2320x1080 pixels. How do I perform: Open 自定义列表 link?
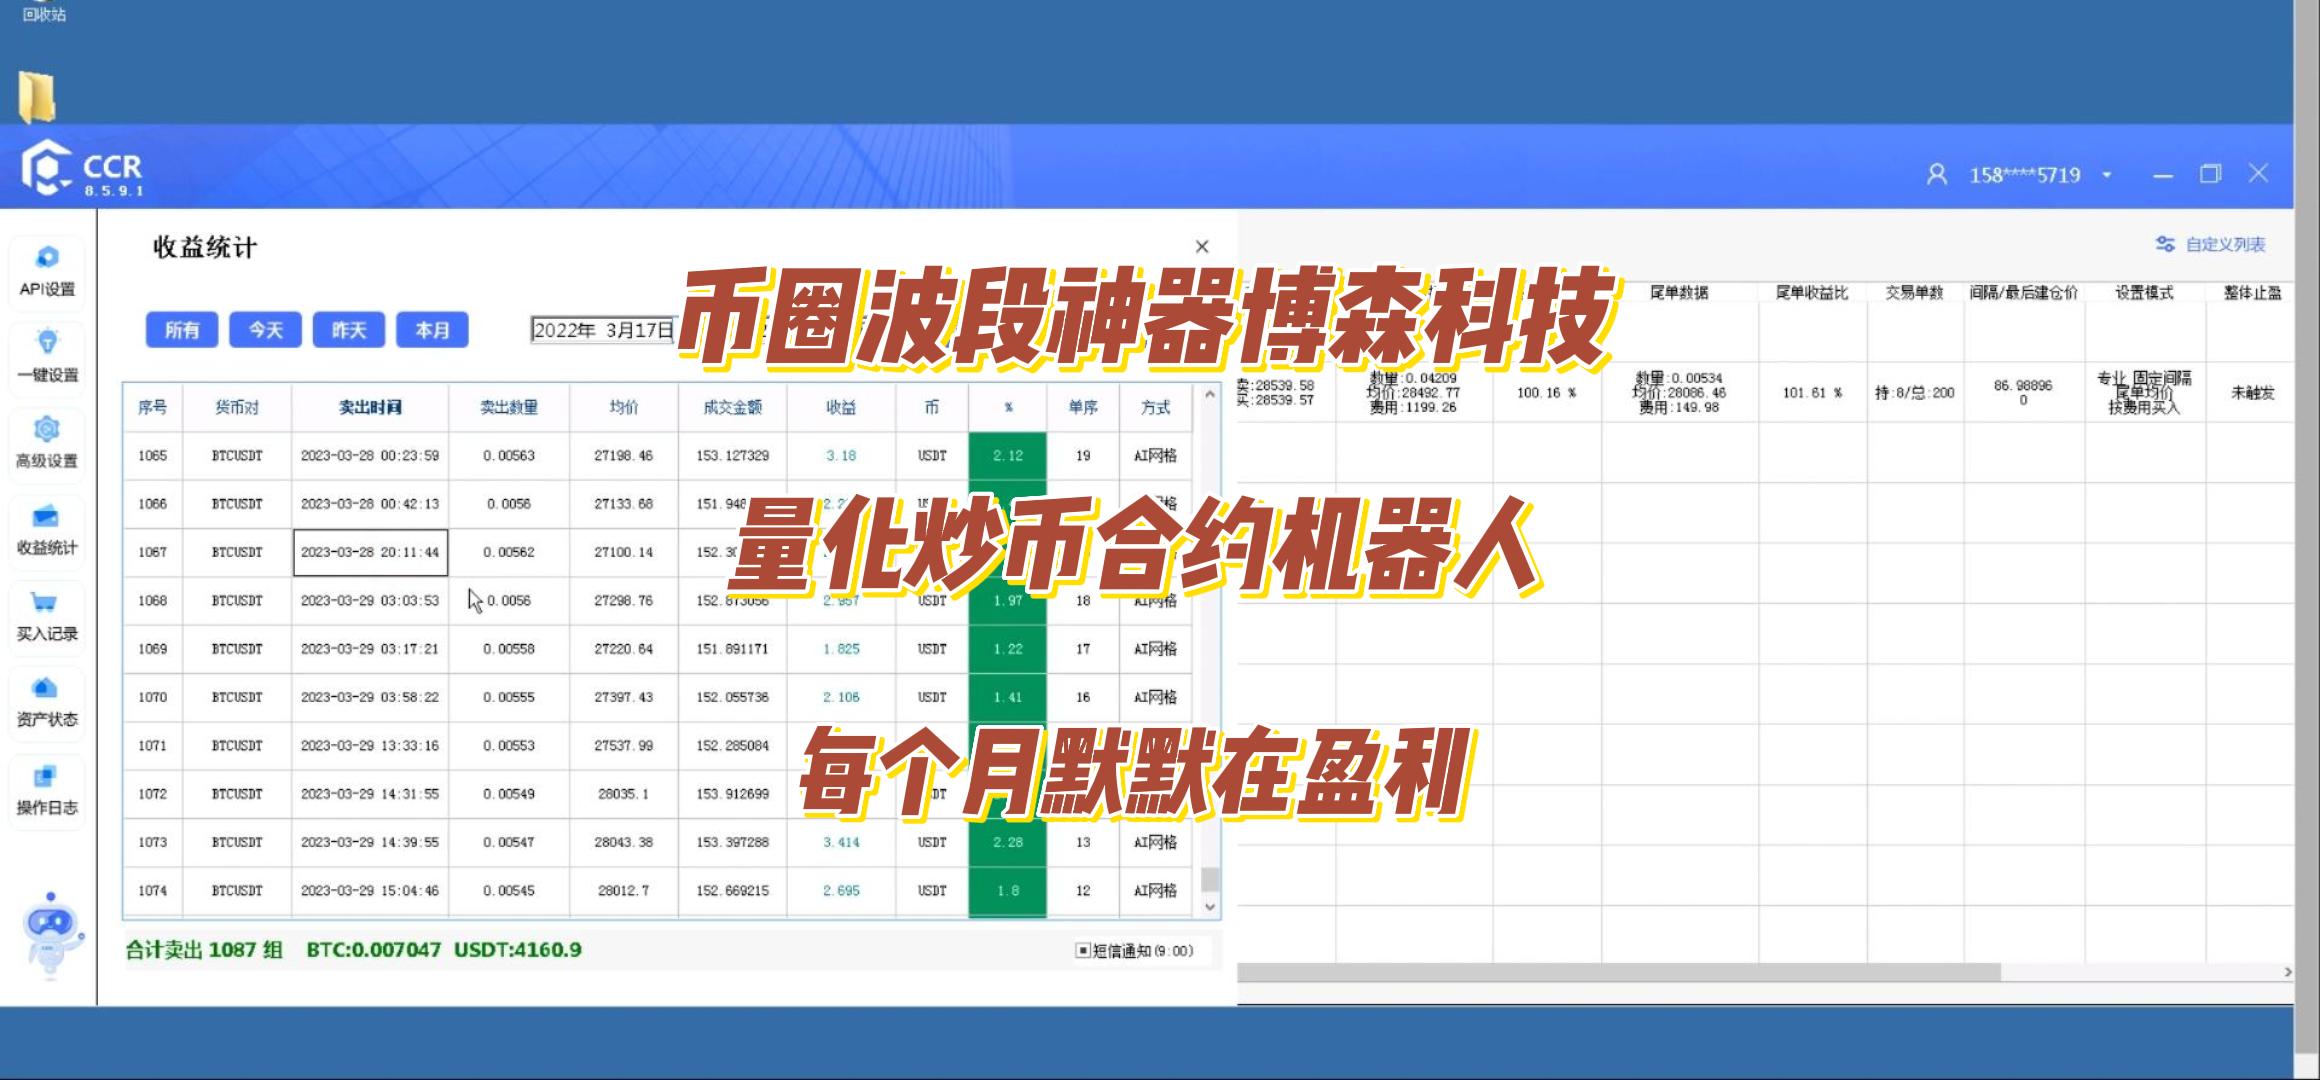pyautogui.click(x=2225, y=244)
